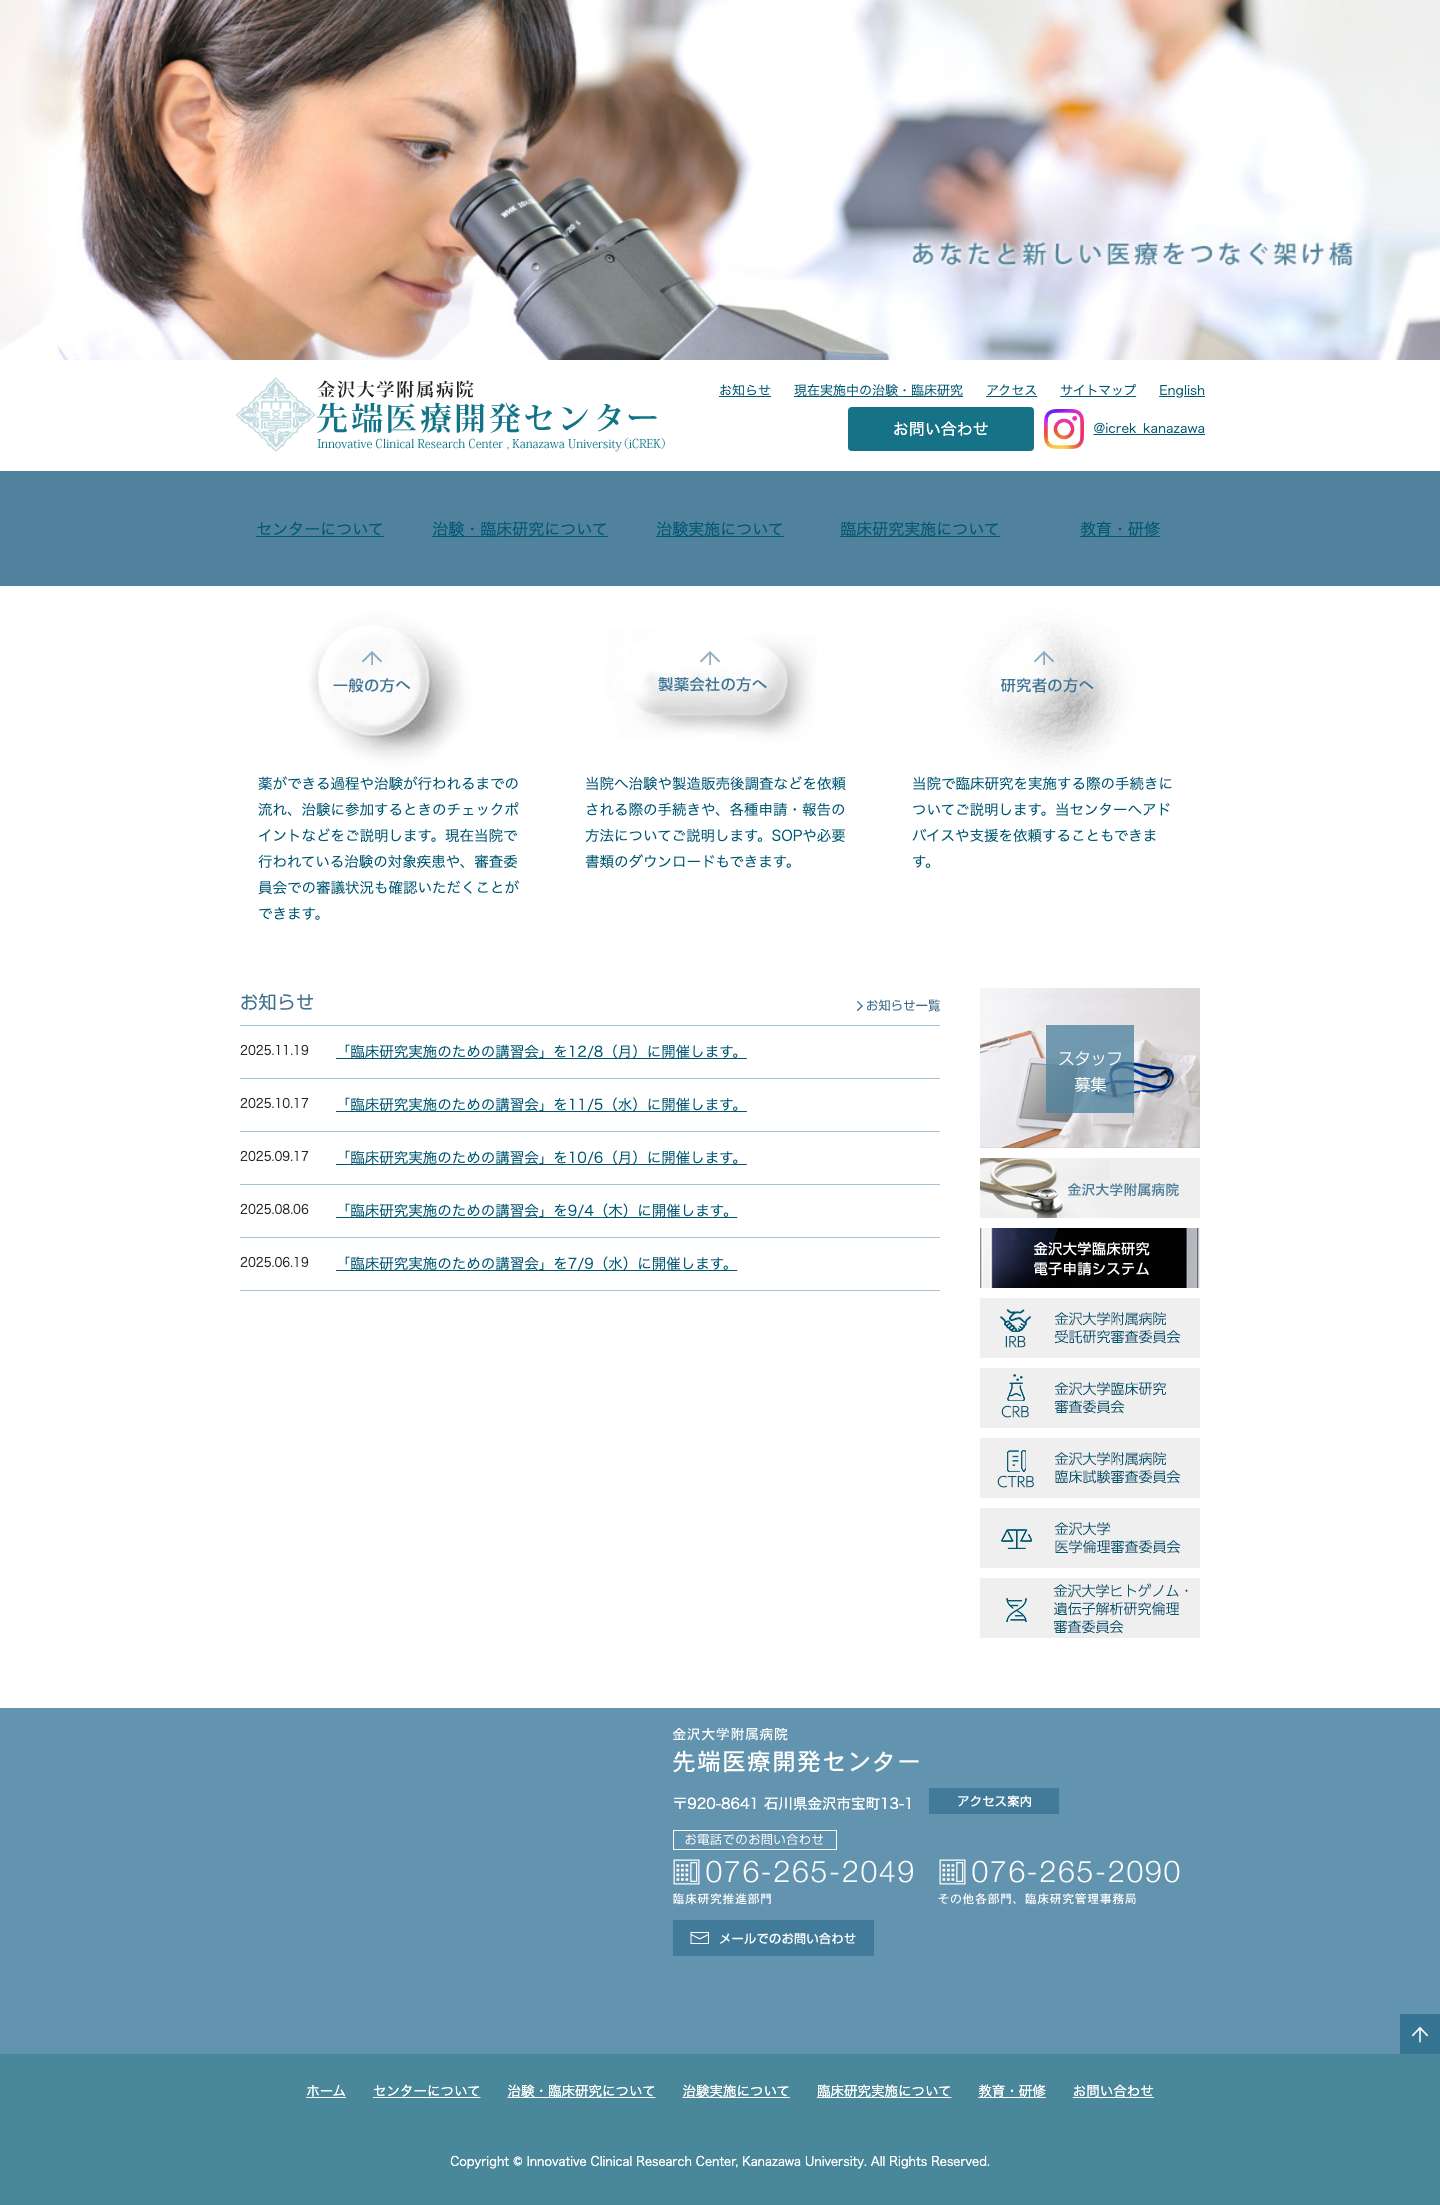Open ヒトゲノム・遺伝子解析研究倫理審査委員会 text link
Image resolution: width=1440 pixels, height=2205 pixels.
point(1121,1608)
